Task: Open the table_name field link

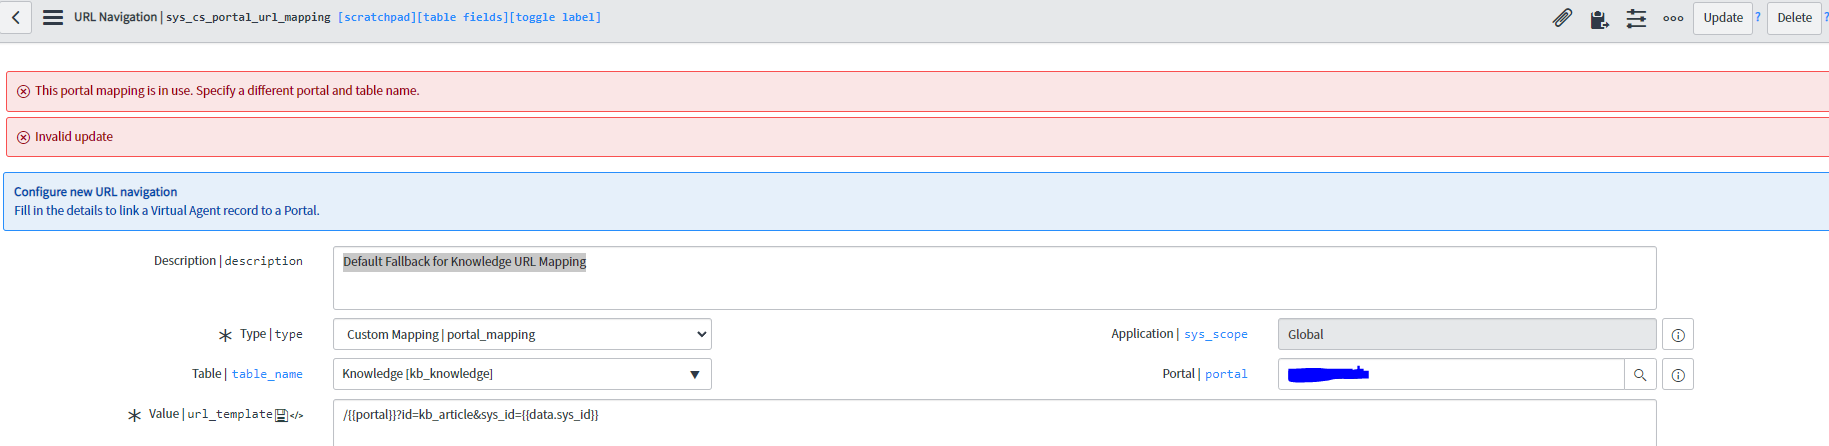Action: tap(267, 374)
